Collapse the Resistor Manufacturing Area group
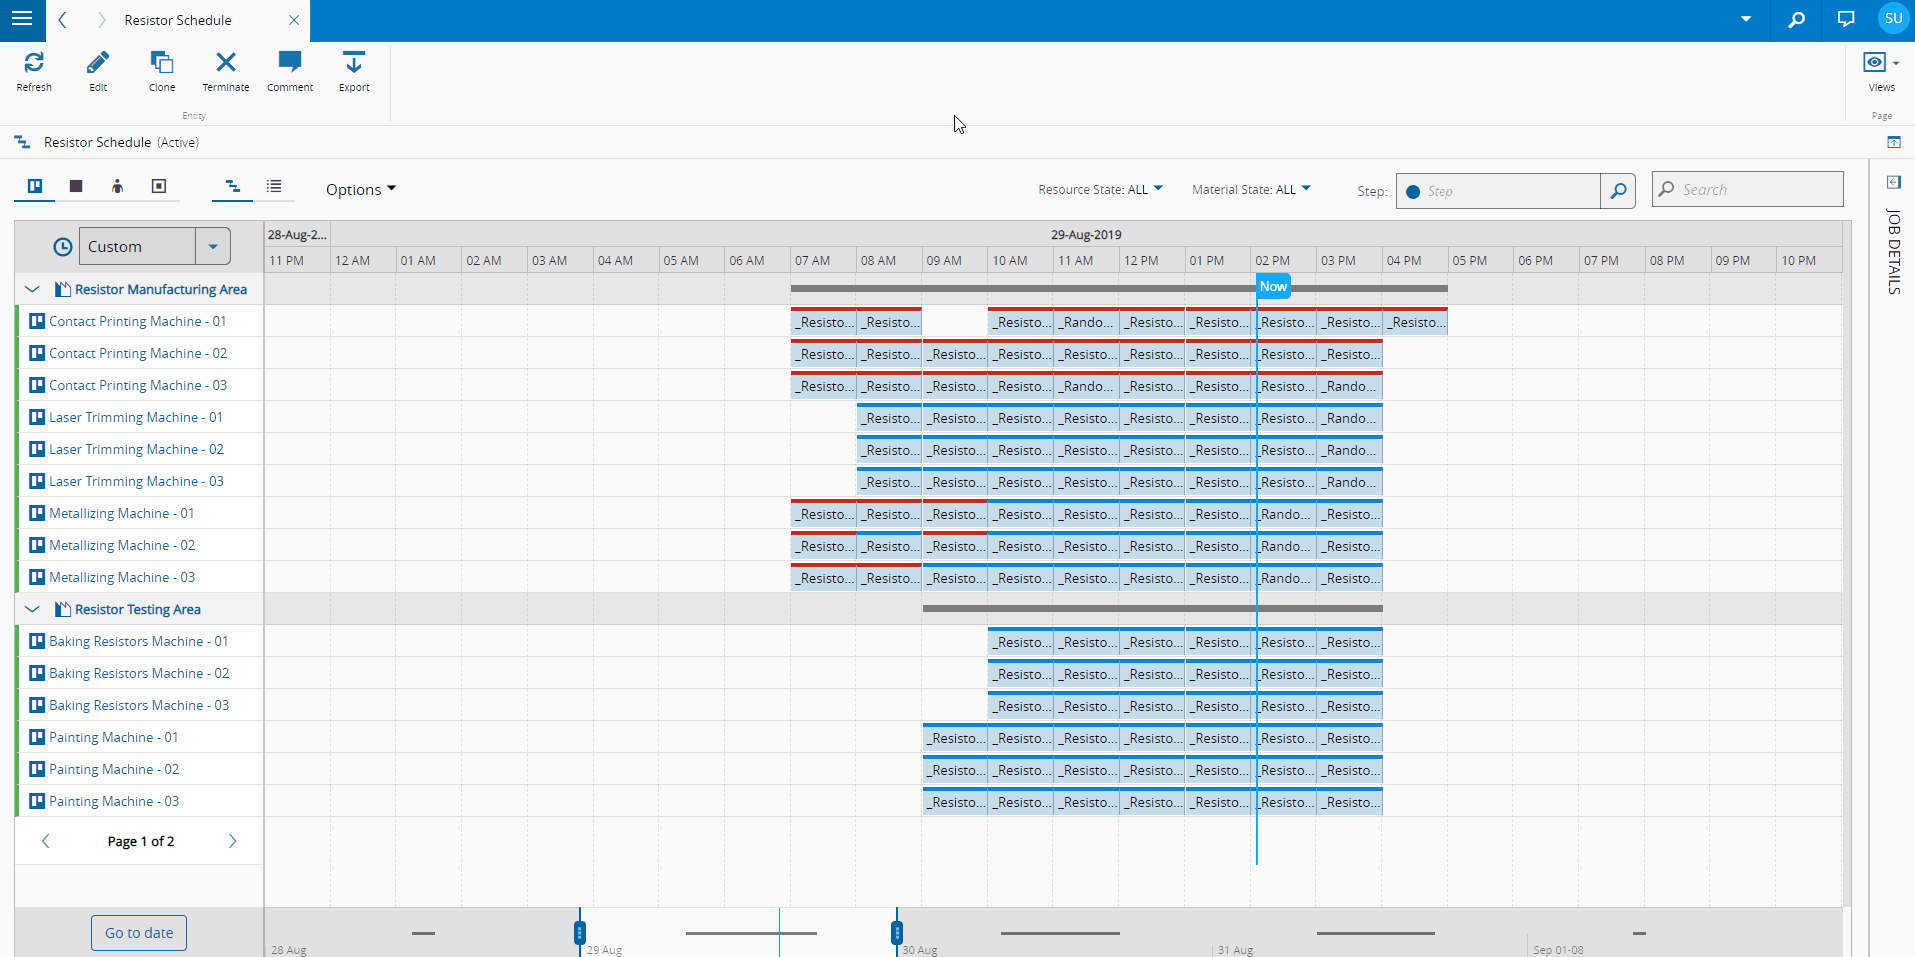The height and width of the screenshot is (957, 1915). 32,289
